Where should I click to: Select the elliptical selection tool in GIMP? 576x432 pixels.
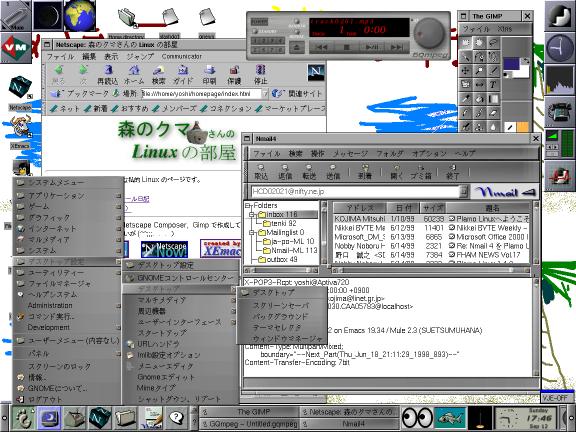tap(479, 43)
